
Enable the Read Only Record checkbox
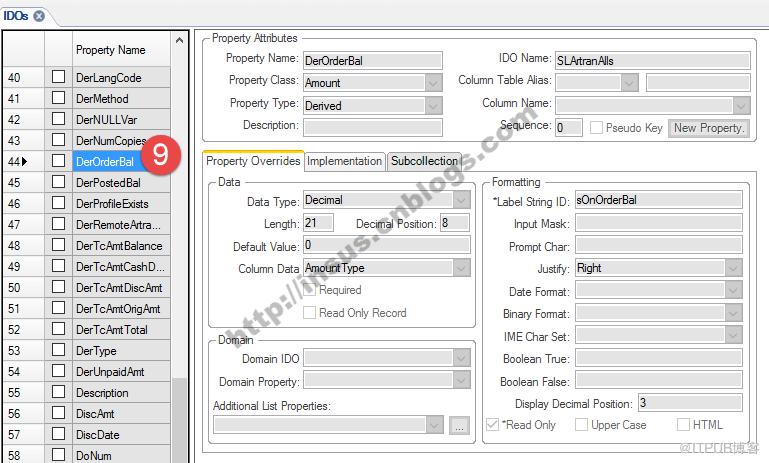tap(309, 312)
